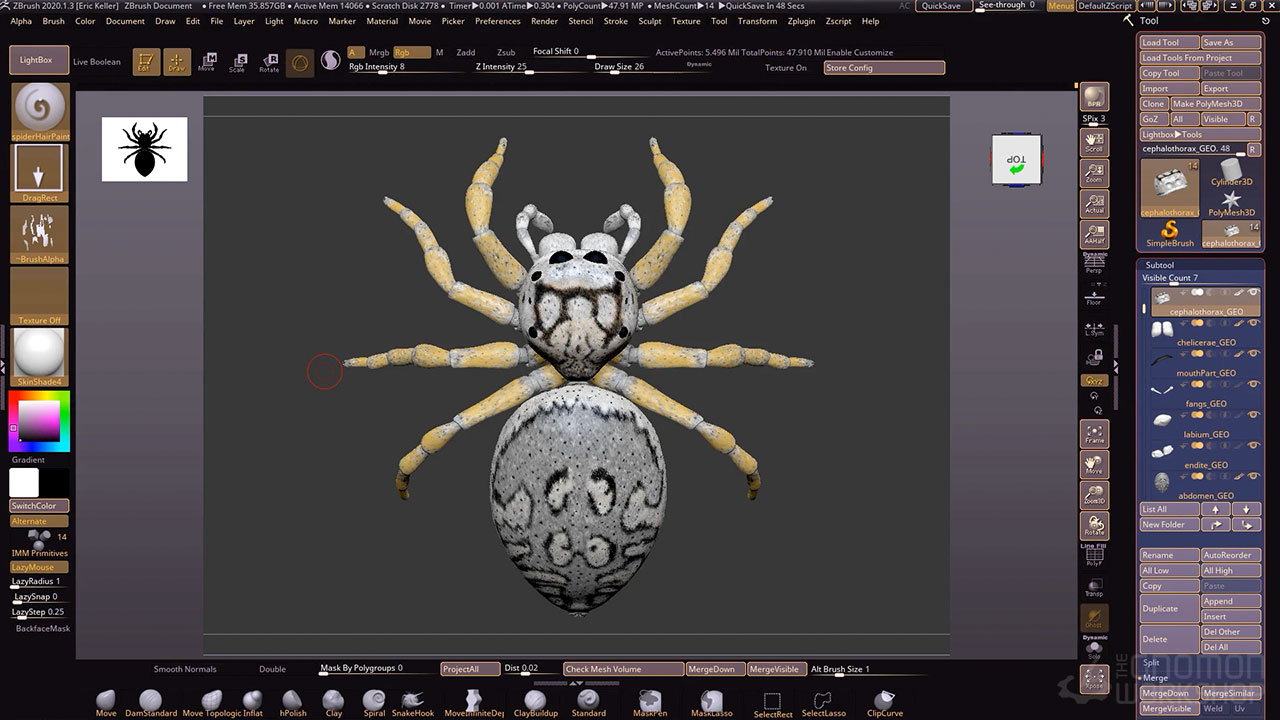The width and height of the screenshot is (1280, 720).
Task: Open the Zplugin menu
Action: point(801,21)
